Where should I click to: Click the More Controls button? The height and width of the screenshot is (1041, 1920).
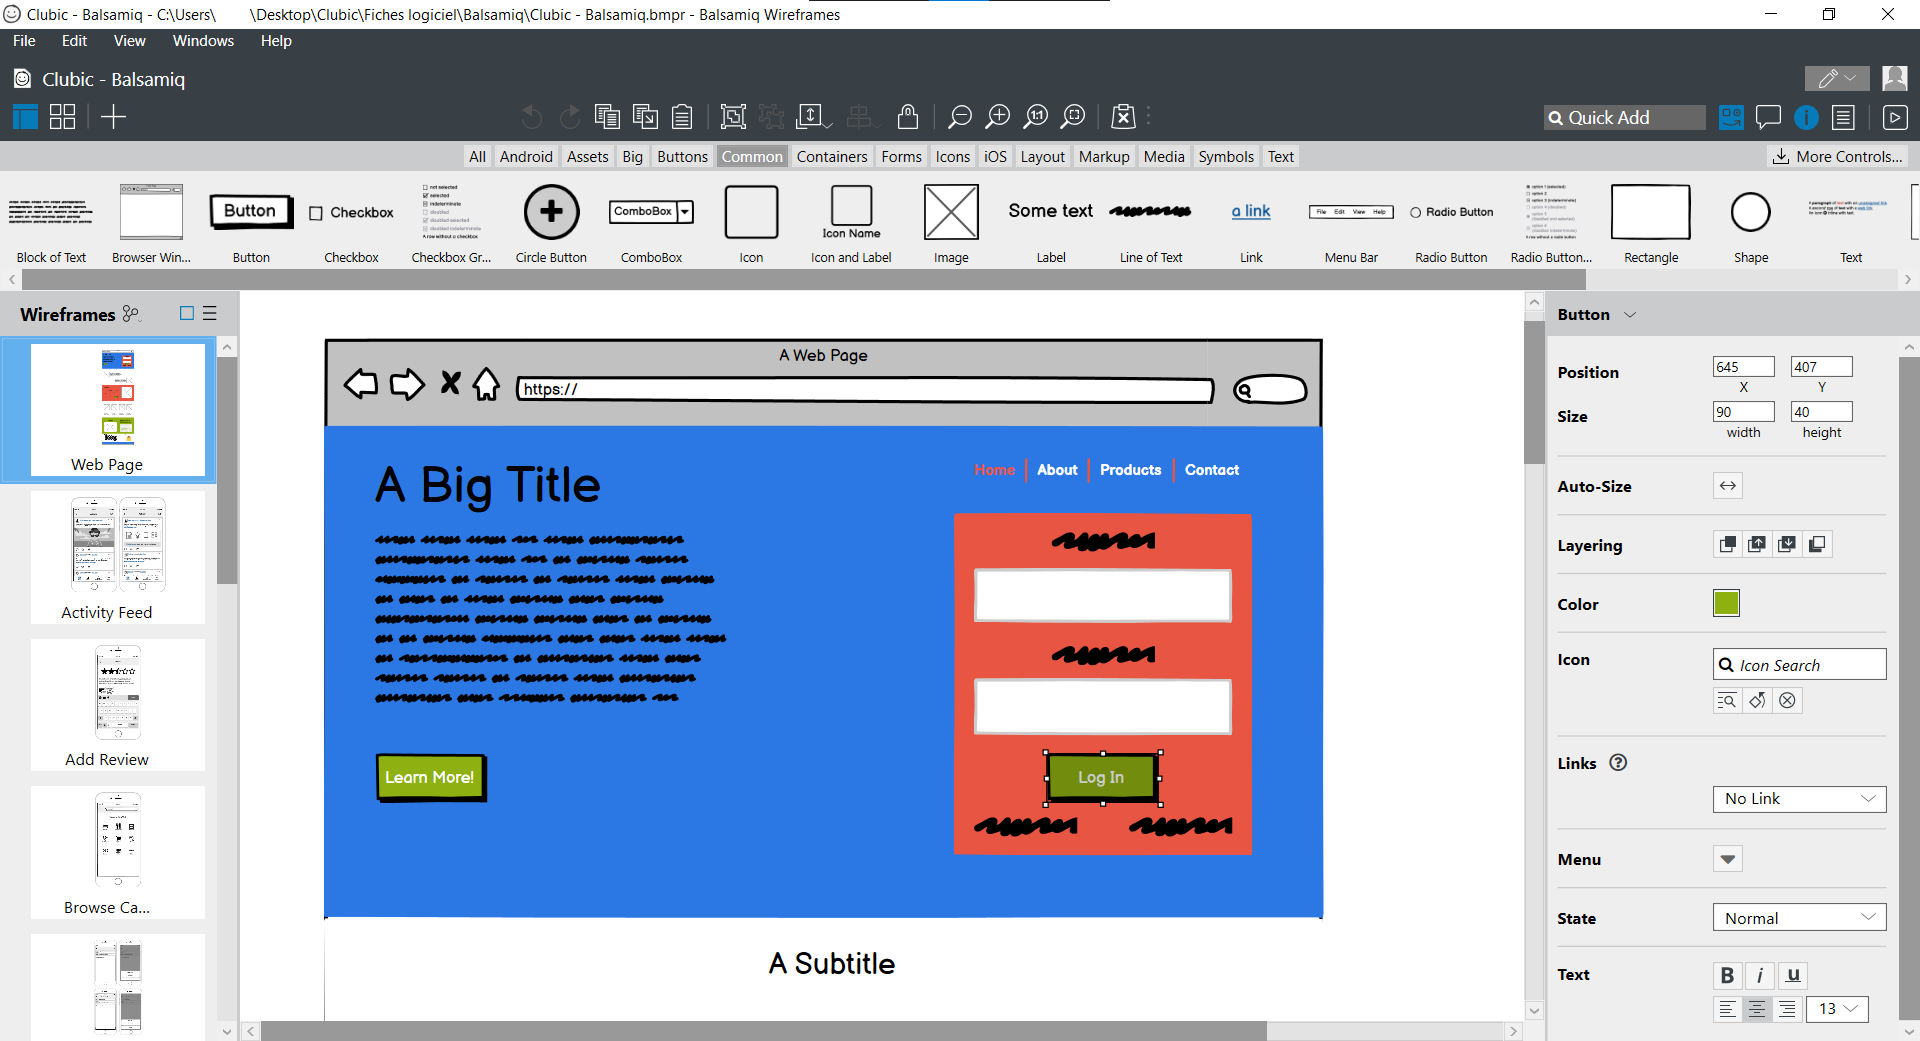pyautogui.click(x=1838, y=156)
